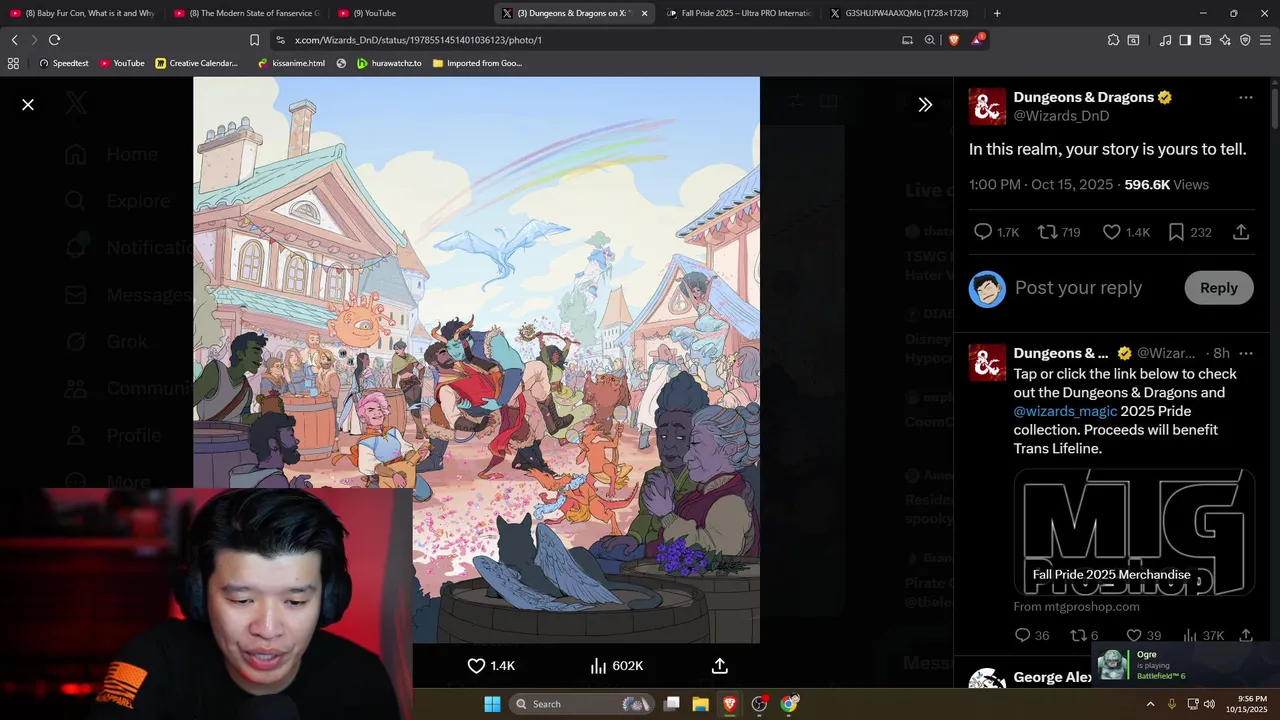Close the photo viewer with the X icon
1280x720 pixels.
28,104
